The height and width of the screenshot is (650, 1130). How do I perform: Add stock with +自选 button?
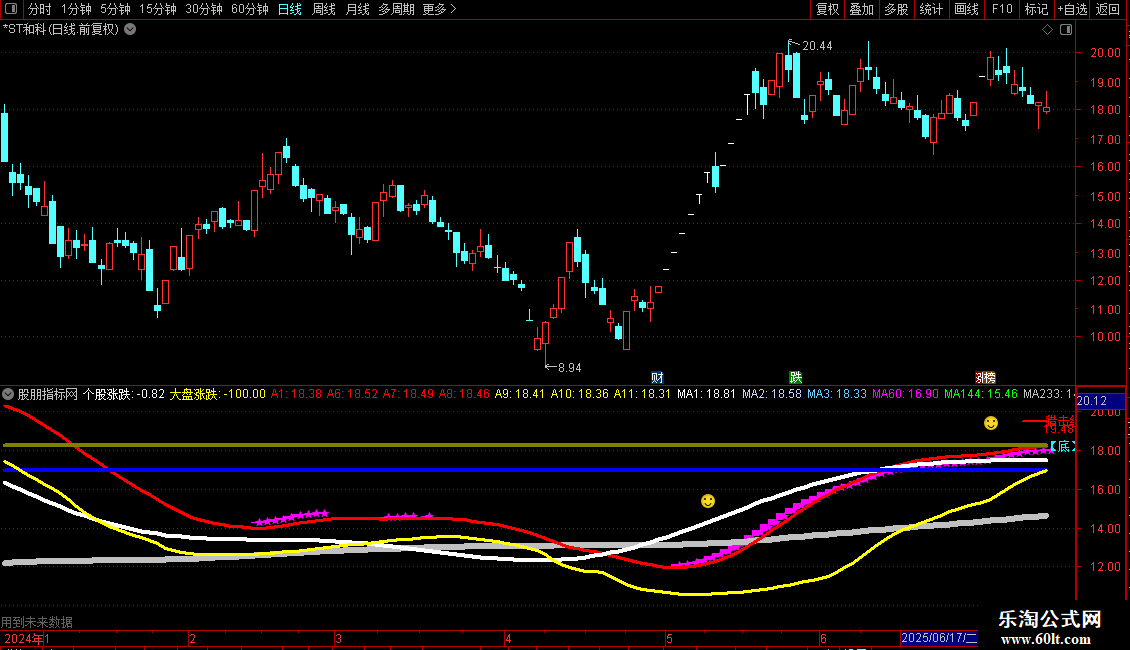pos(1072,9)
